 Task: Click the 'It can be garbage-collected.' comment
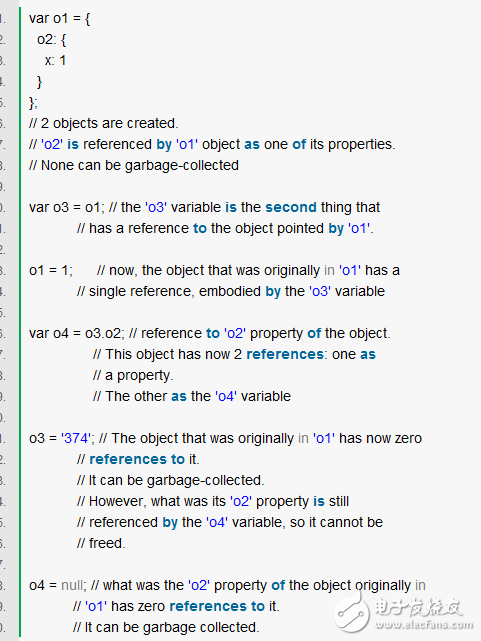pos(171,480)
